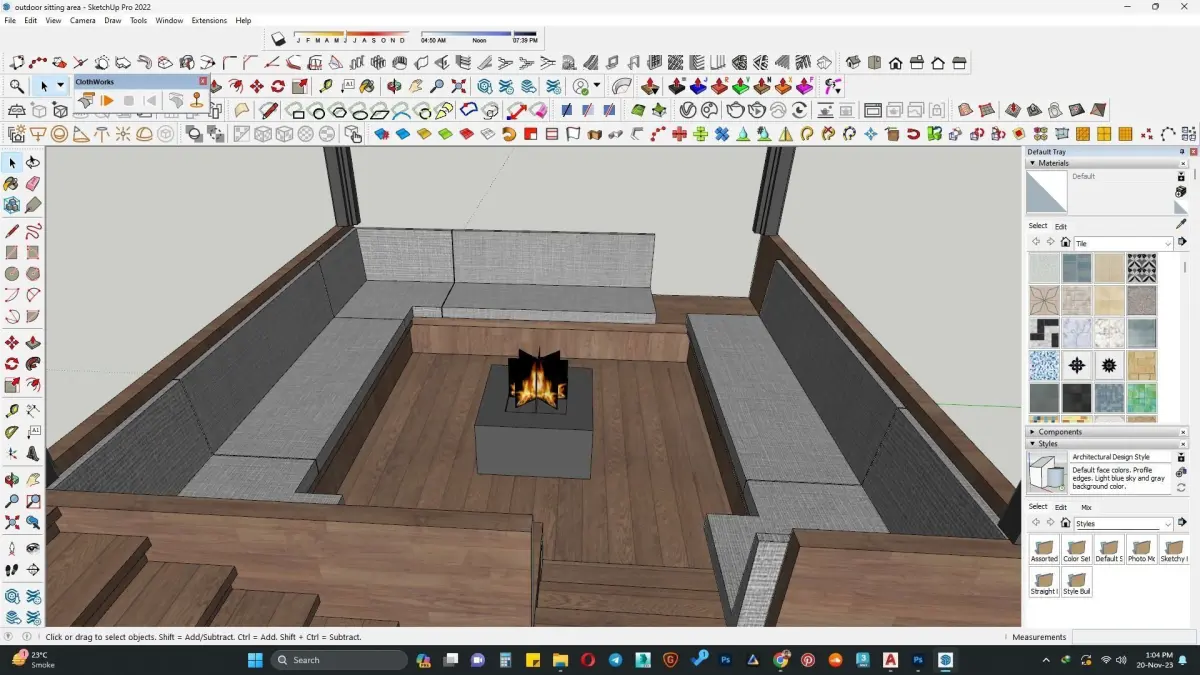
Task: Open the Style Builder folder
Action: [x=1076, y=583]
